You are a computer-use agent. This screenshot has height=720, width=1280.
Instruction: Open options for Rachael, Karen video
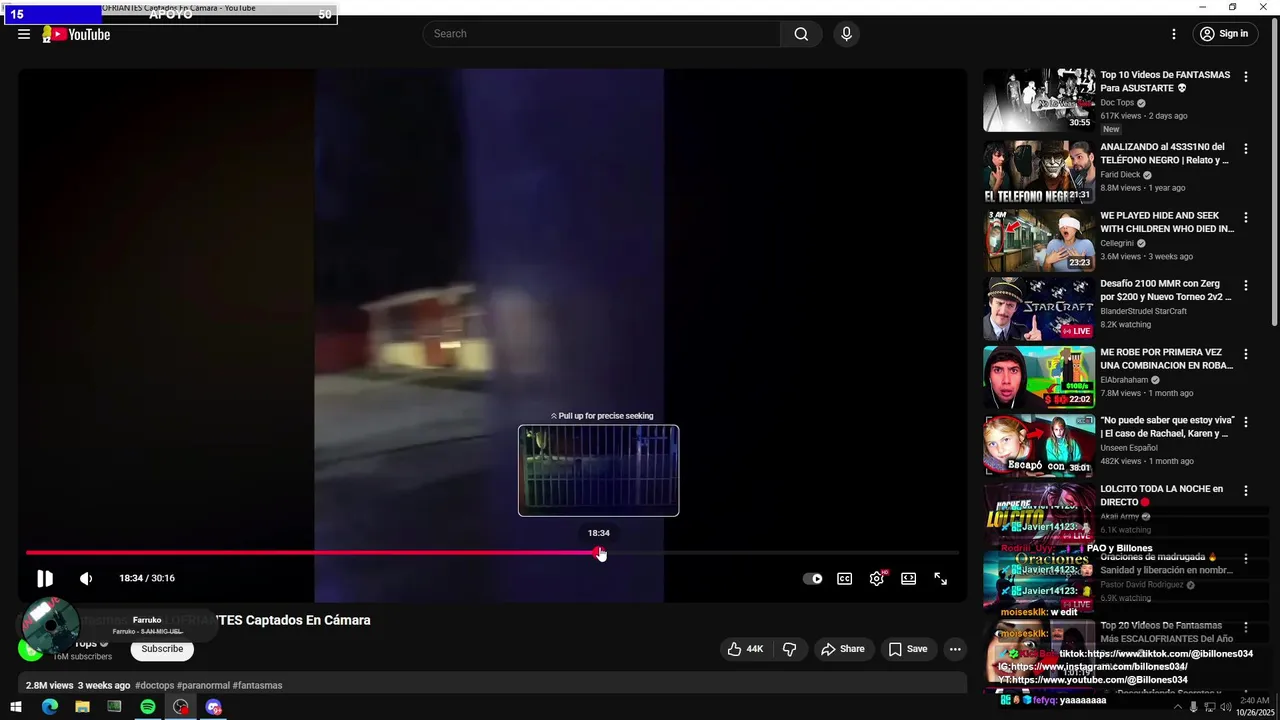pyautogui.click(x=1246, y=422)
